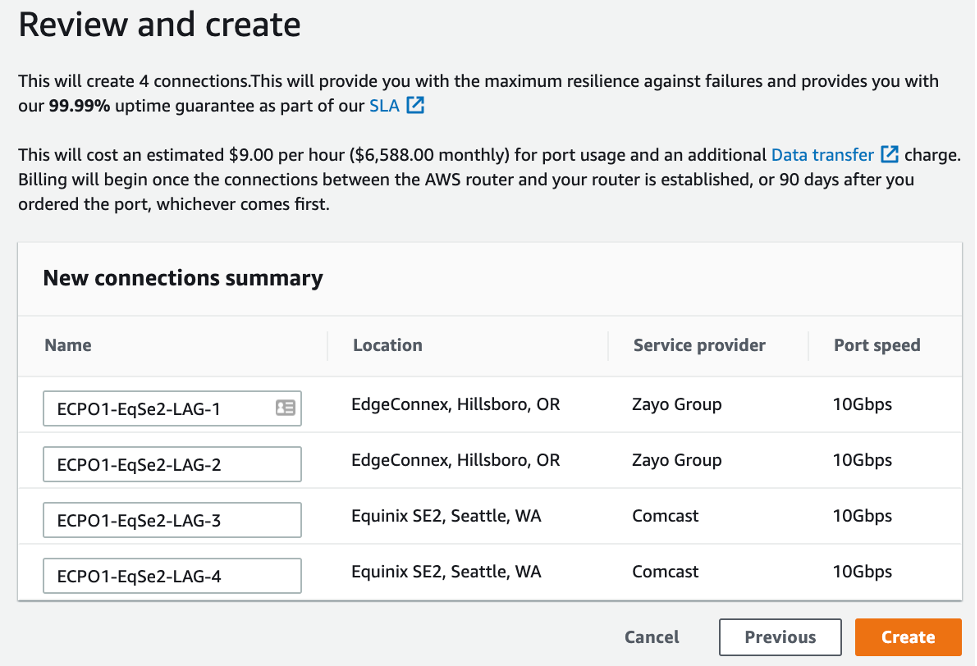Open the SLA link
Viewport: 977px width, 666px height.
point(384,105)
